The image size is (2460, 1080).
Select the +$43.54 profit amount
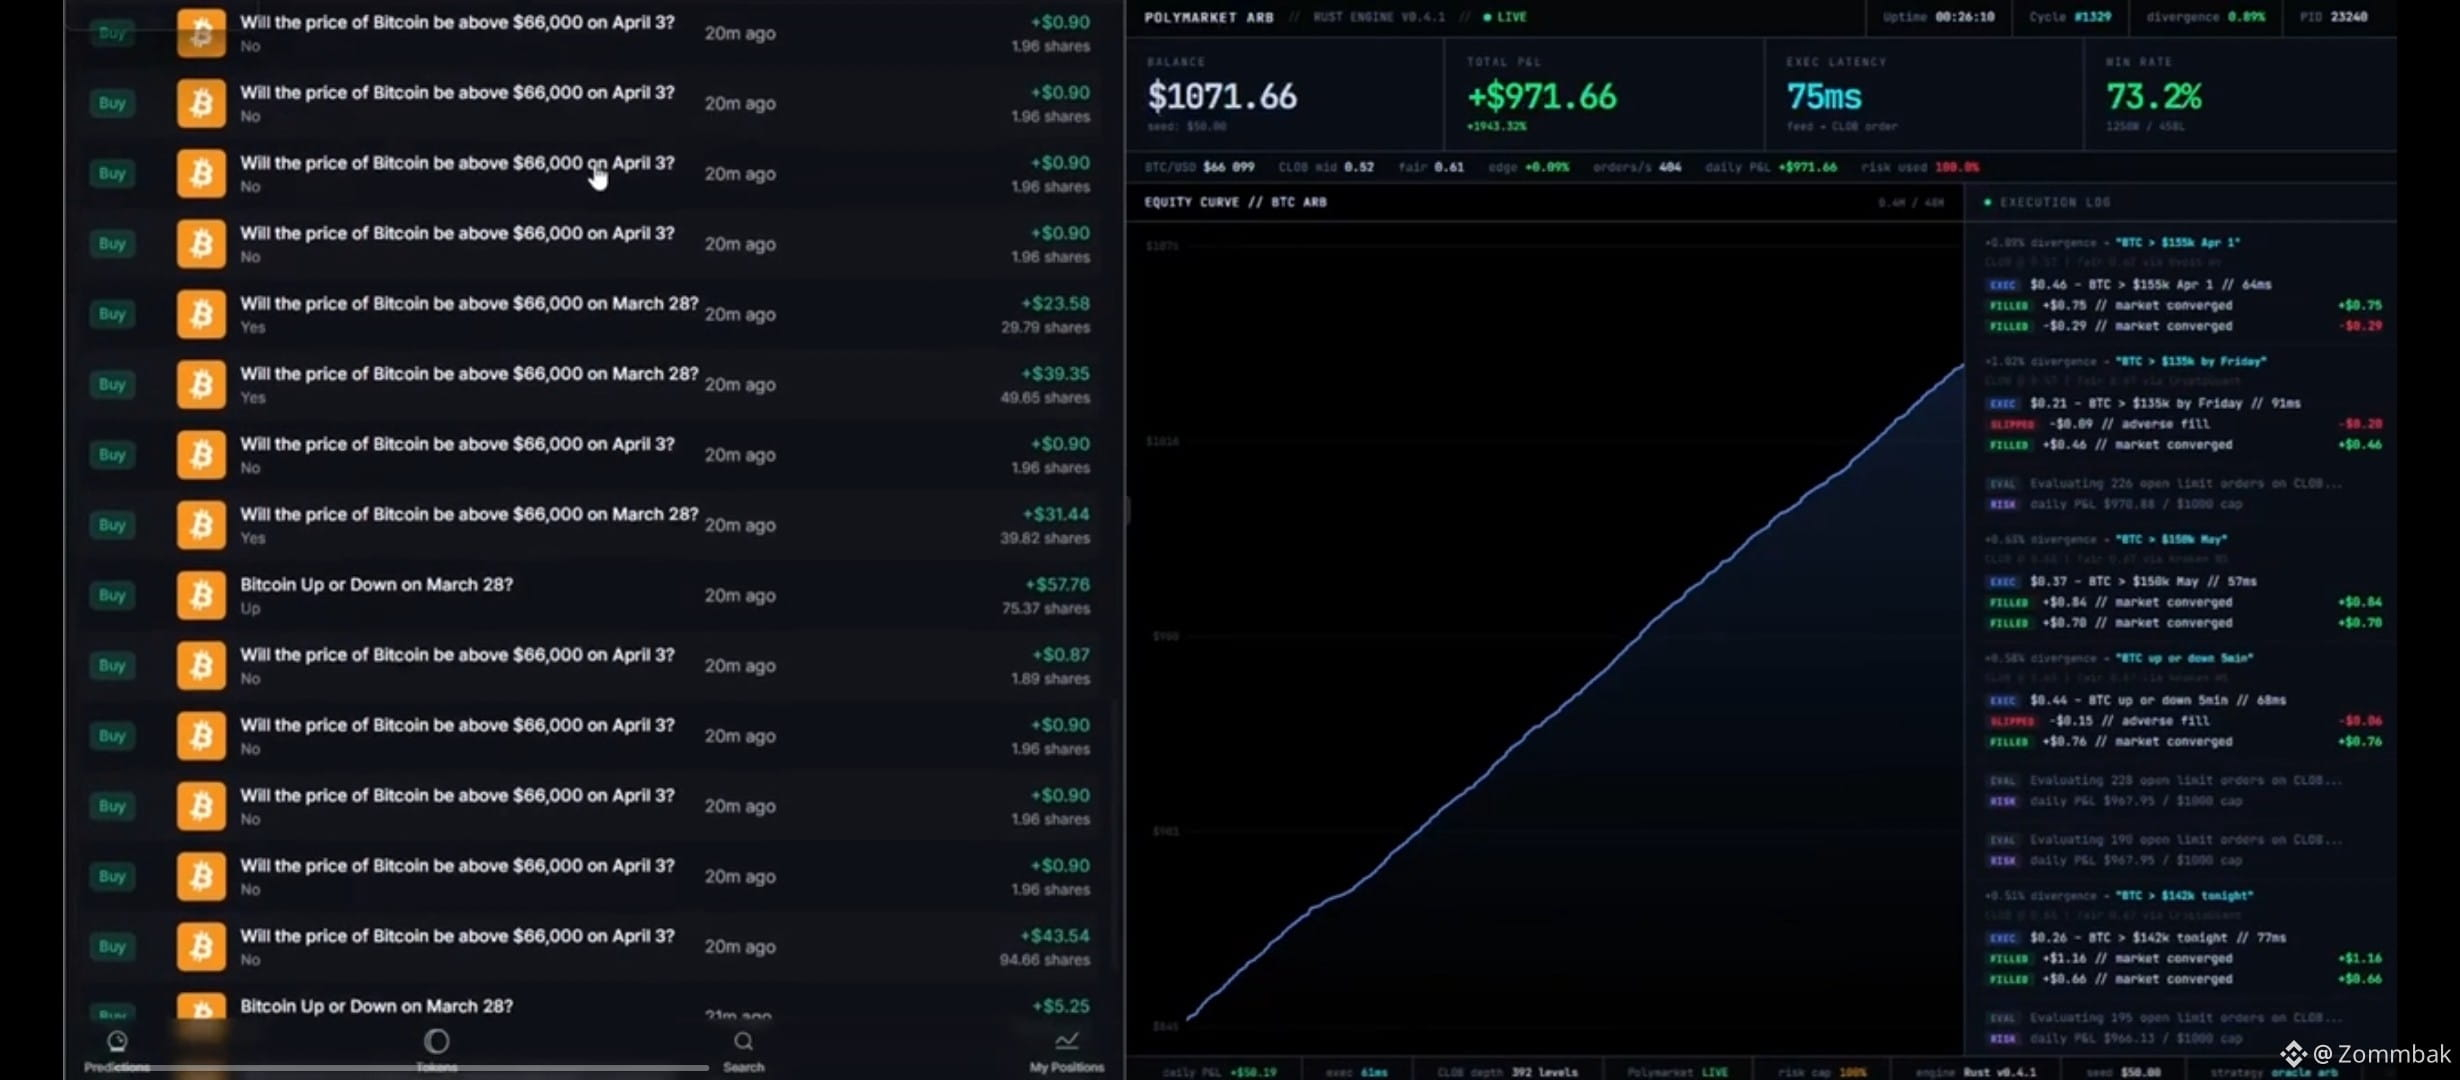1055,936
